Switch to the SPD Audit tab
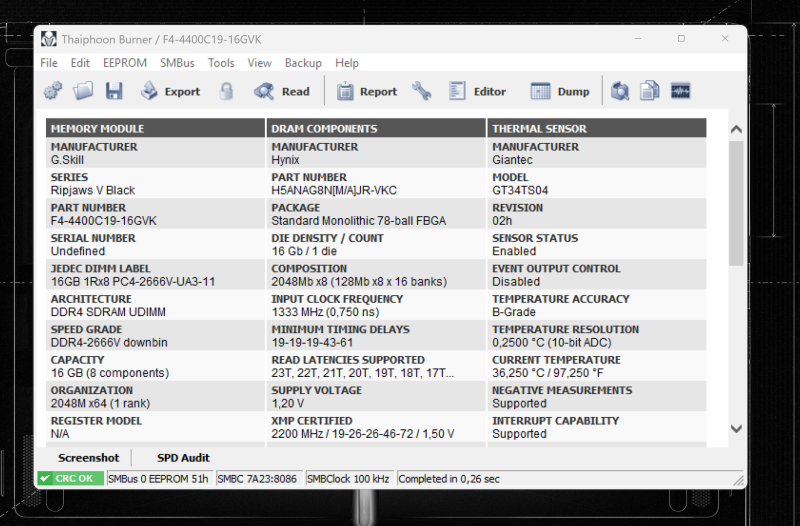 click(x=183, y=458)
